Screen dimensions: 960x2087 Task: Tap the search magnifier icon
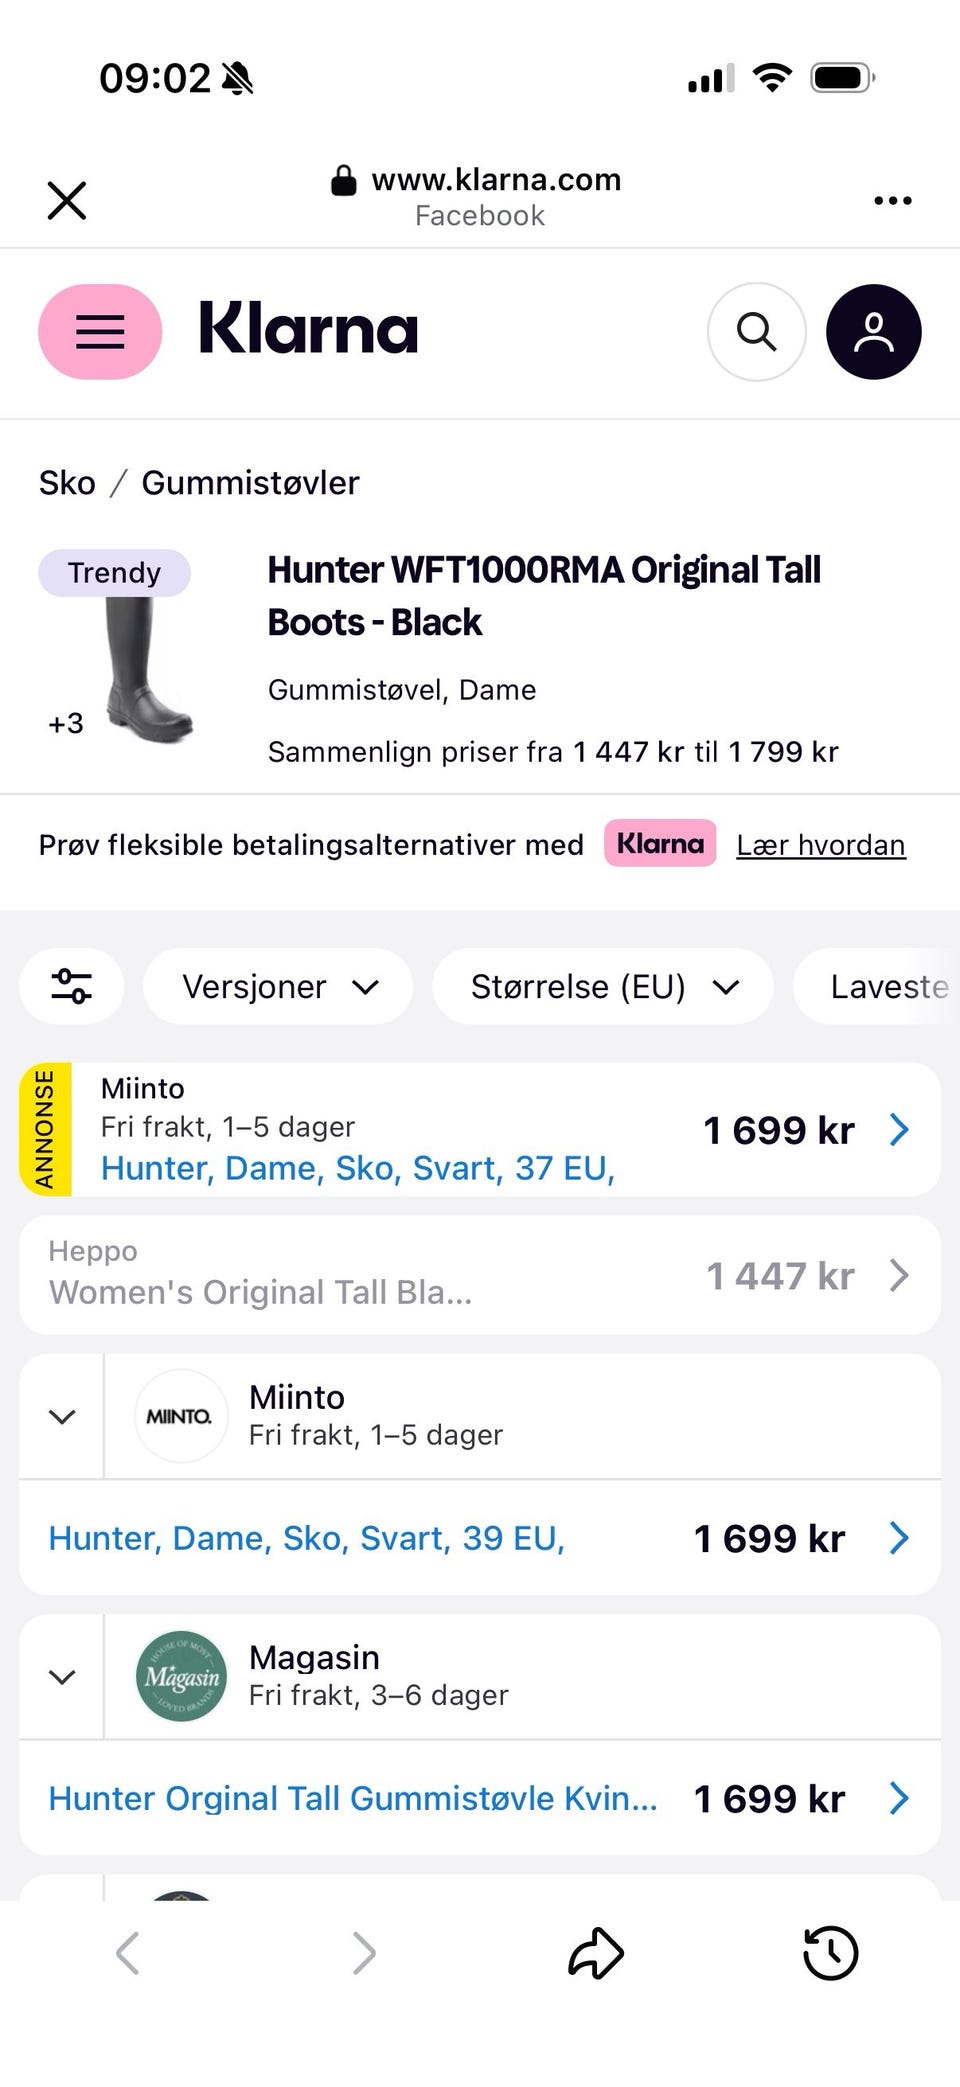756,332
